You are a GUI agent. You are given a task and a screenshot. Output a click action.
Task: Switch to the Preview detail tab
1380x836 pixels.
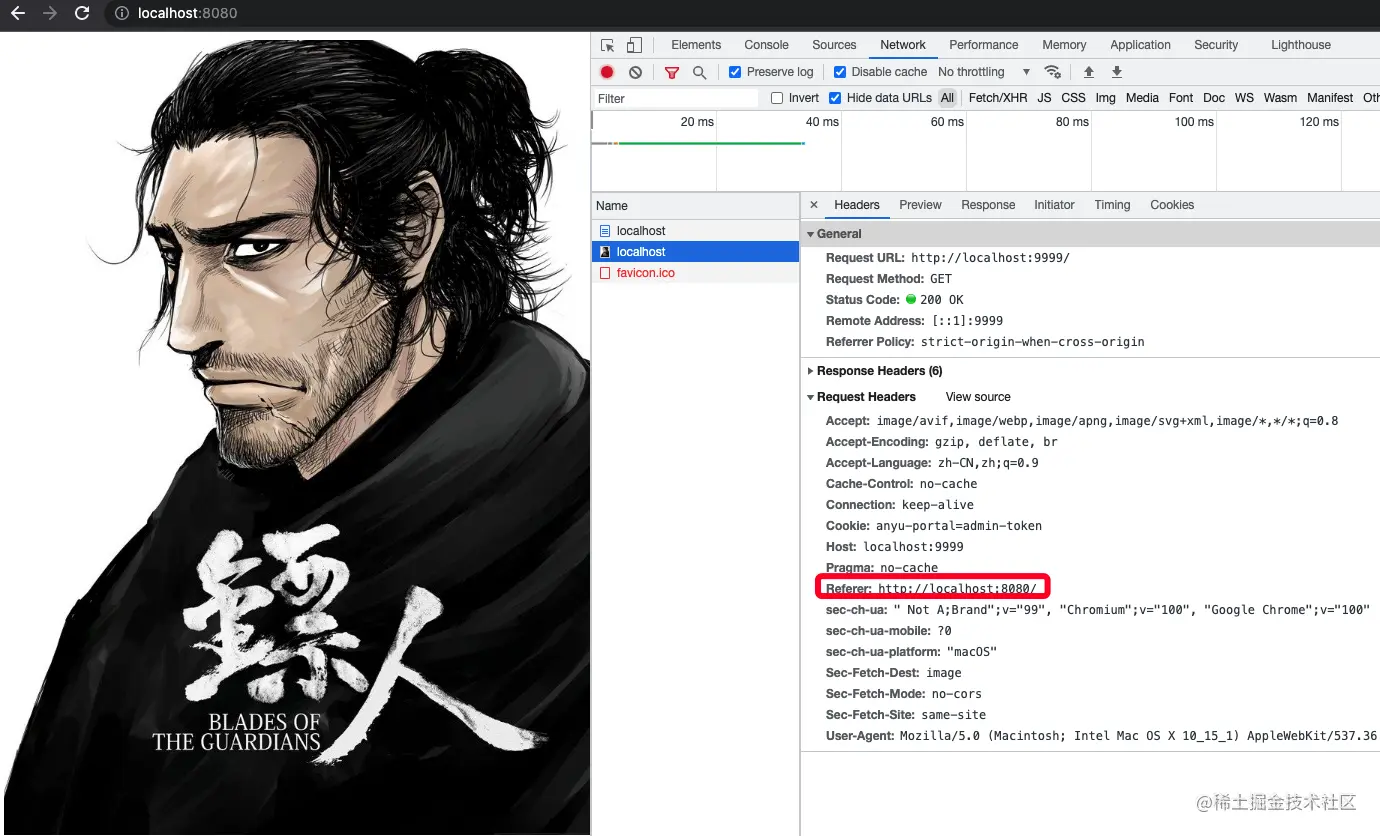pos(920,205)
